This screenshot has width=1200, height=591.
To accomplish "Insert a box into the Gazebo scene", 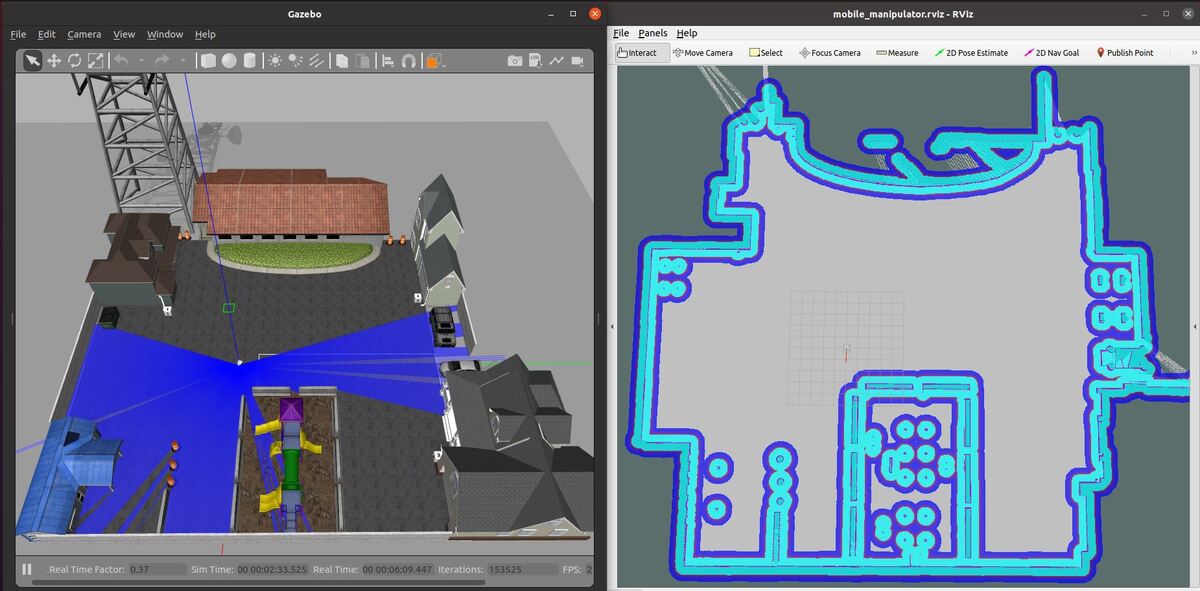I will (x=207, y=60).
